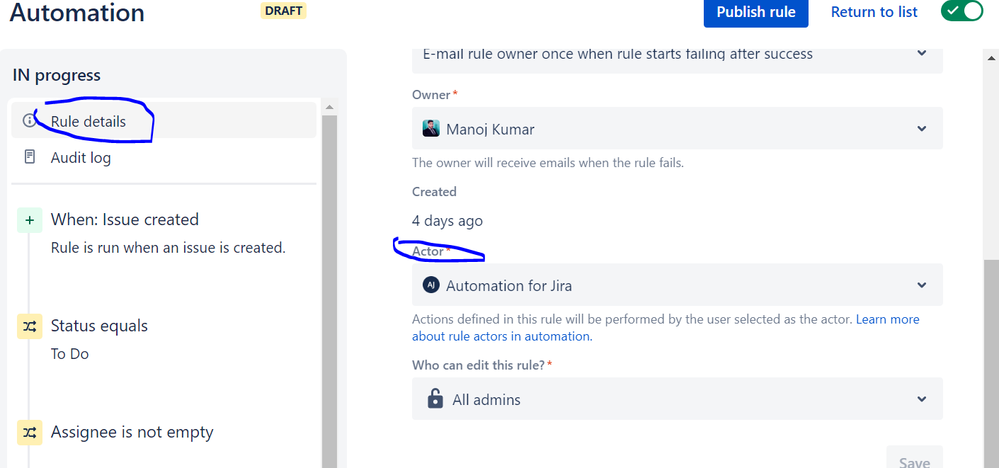Click the 4 days ago created text
The height and width of the screenshot is (468, 999).
447,221
